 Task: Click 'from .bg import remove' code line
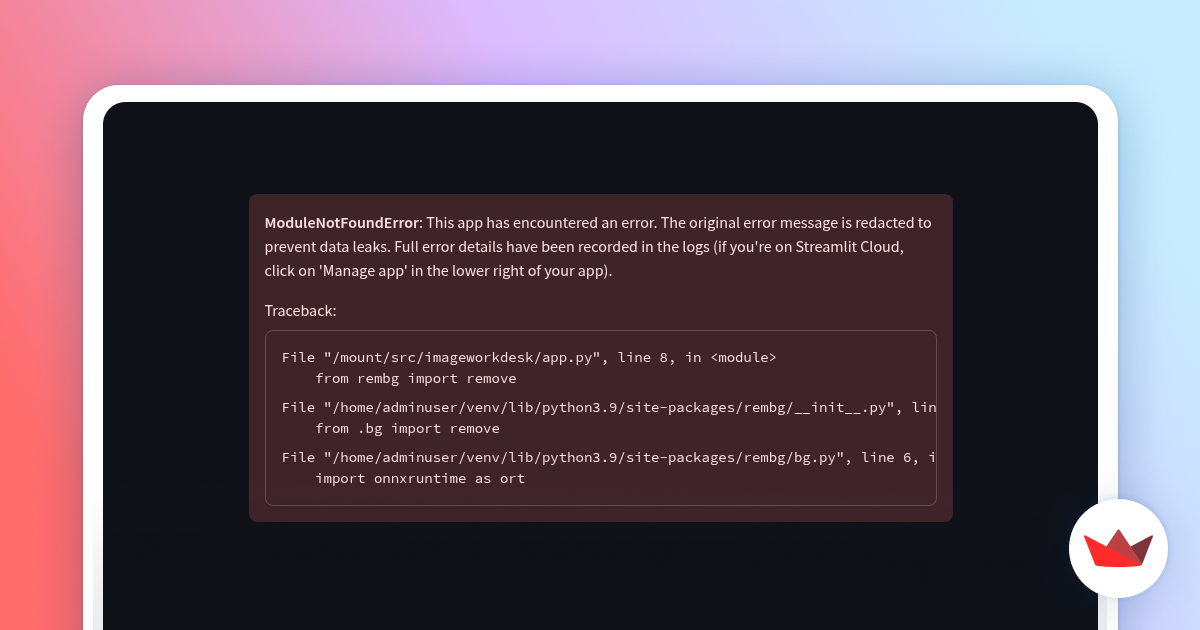point(407,429)
